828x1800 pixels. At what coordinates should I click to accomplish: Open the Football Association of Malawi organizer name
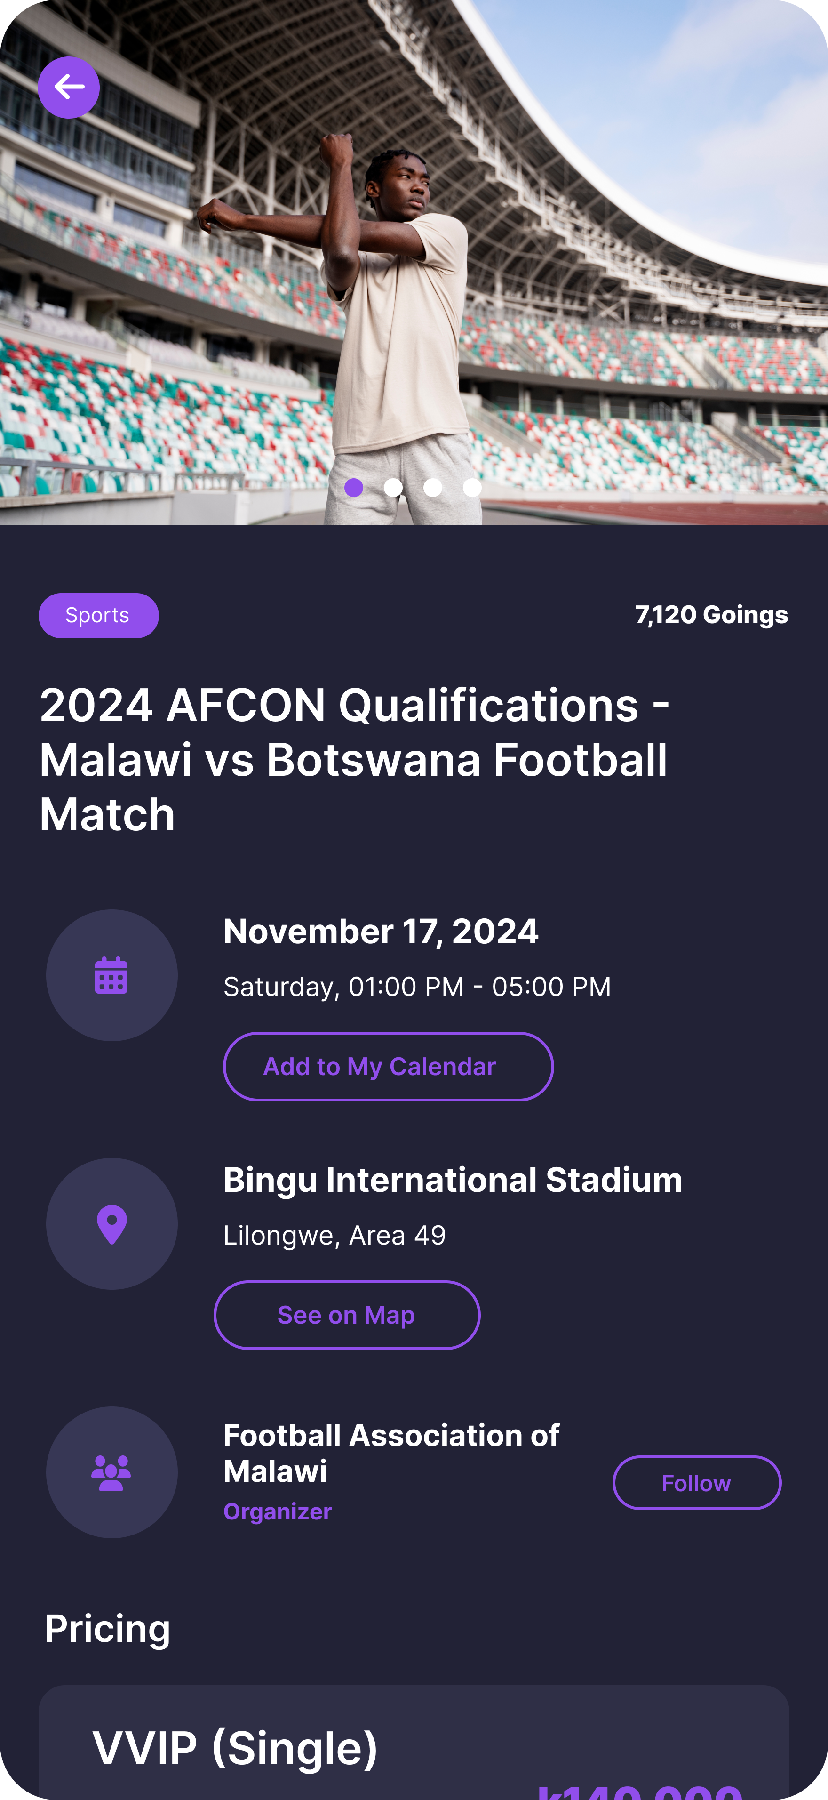click(x=390, y=1453)
